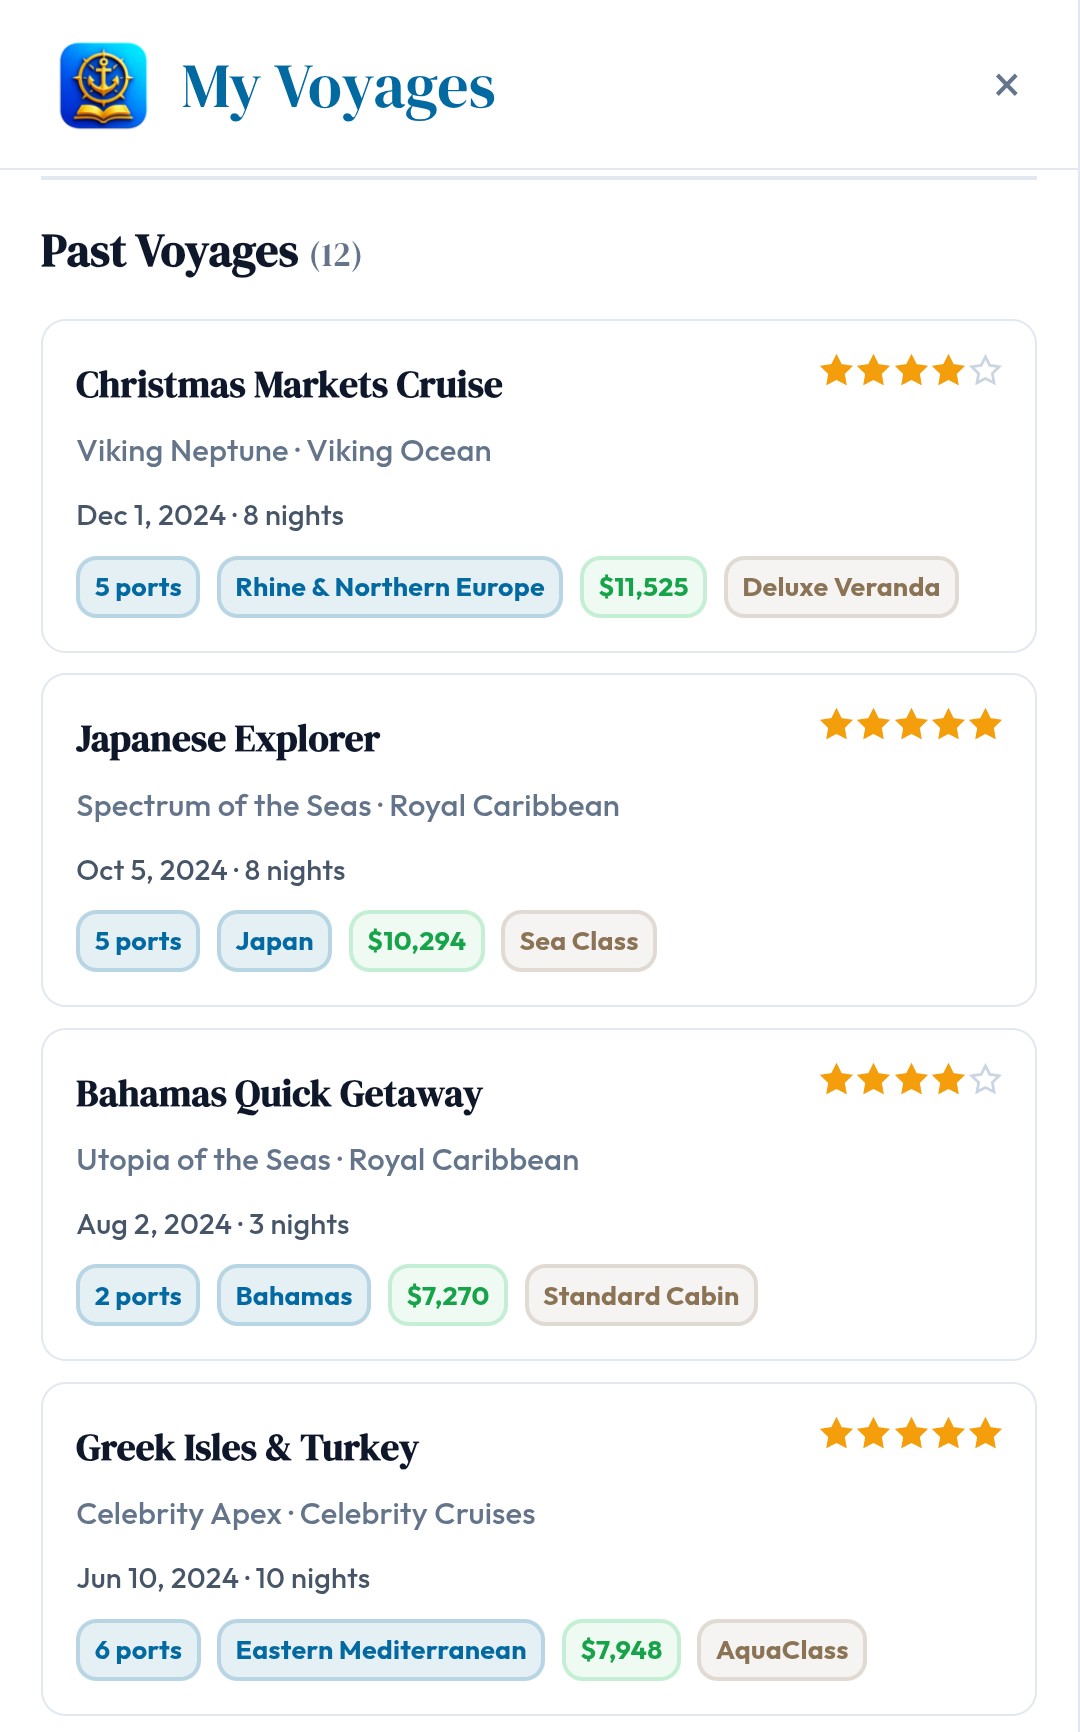Select the Sea Class cabin tag
Image resolution: width=1080 pixels, height=1732 pixels.
tap(578, 941)
